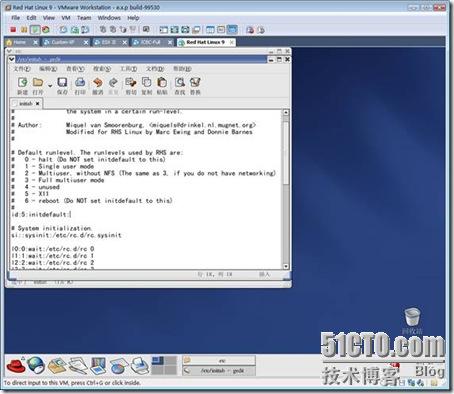Launch the printer panel icon
Image resolution: width=454 pixels, height=394 pixels.
pyautogui.click(x=139, y=365)
